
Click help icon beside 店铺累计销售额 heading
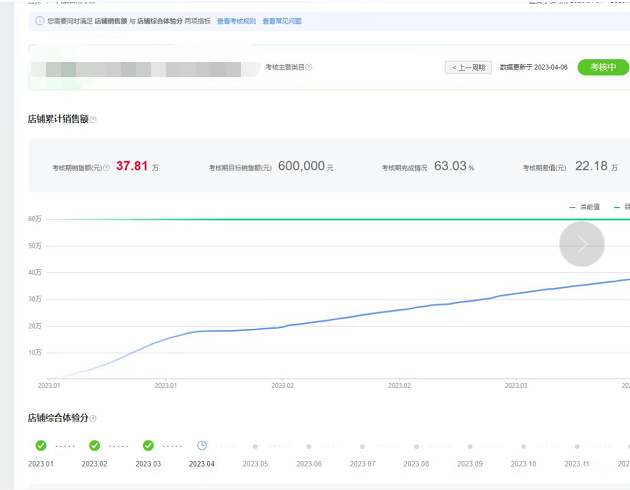point(93,120)
